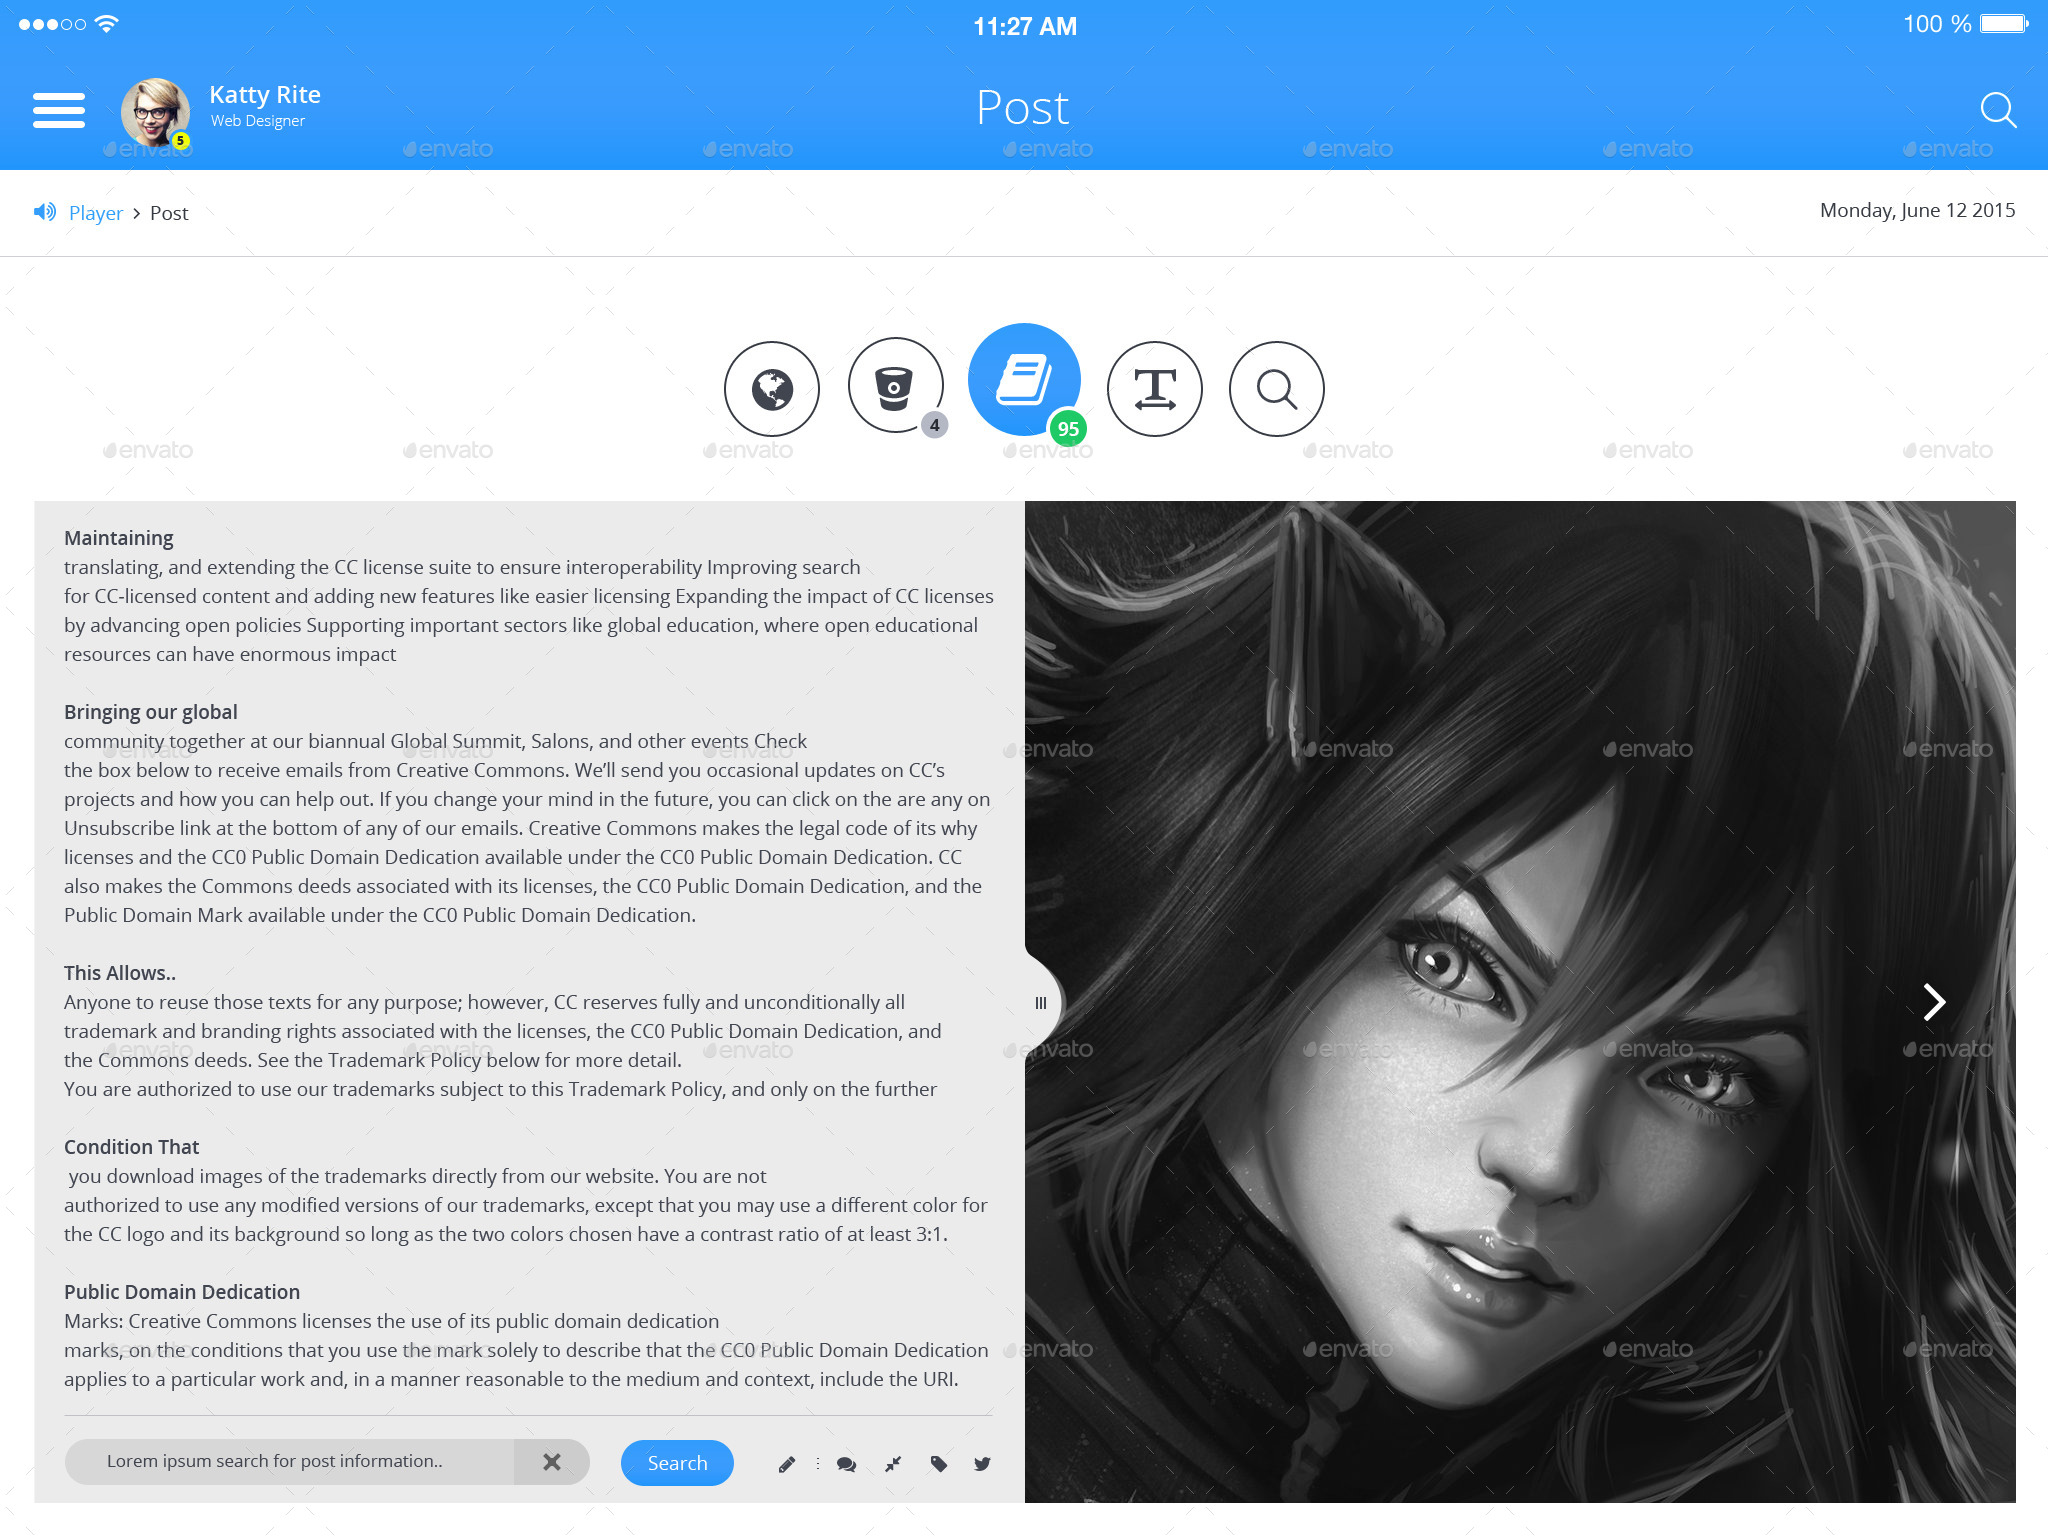The width and height of the screenshot is (2048, 1536).
Task: Open the hamburger menu icon
Action: click(x=58, y=110)
